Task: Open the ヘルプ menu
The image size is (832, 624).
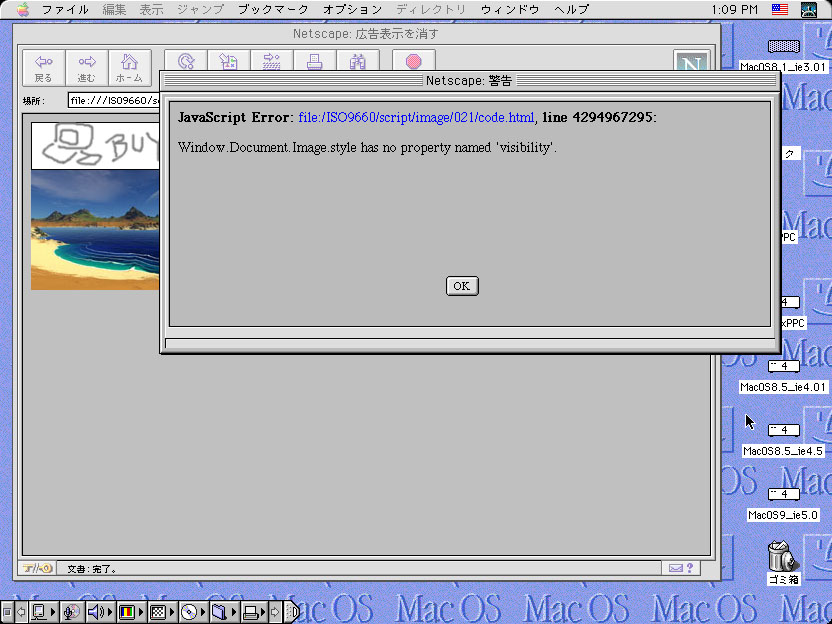Action: [571, 10]
